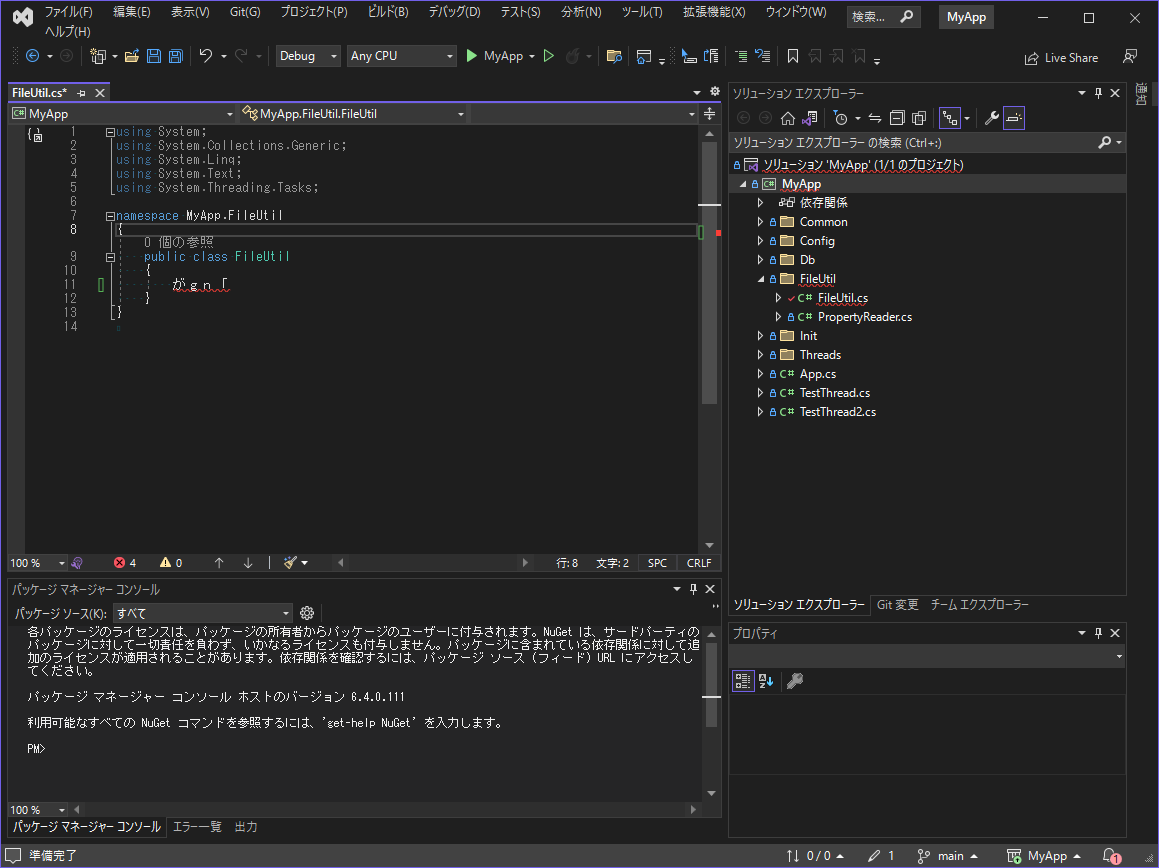Image resolution: width=1159 pixels, height=868 pixels.
Task: Open the ビルド(B) menu
Action: click(387, 12)
